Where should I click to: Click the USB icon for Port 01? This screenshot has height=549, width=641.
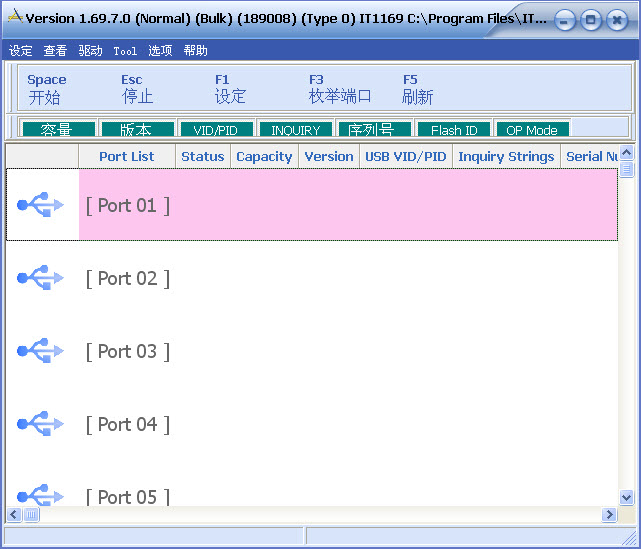41,205
